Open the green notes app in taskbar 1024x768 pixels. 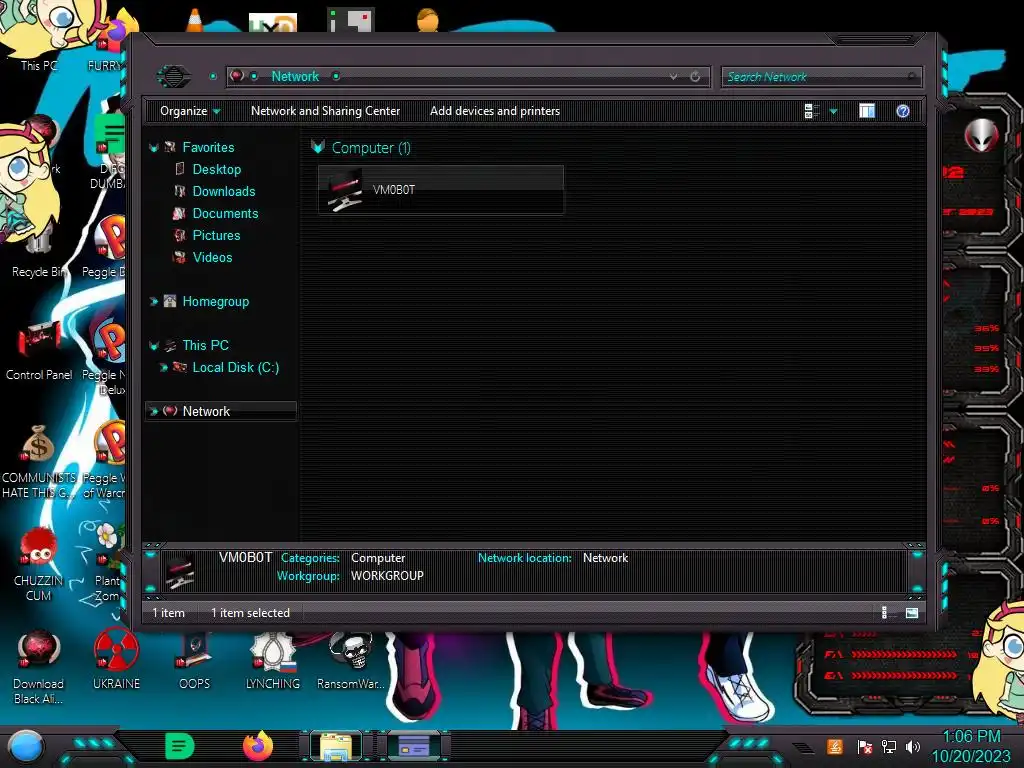180,746
